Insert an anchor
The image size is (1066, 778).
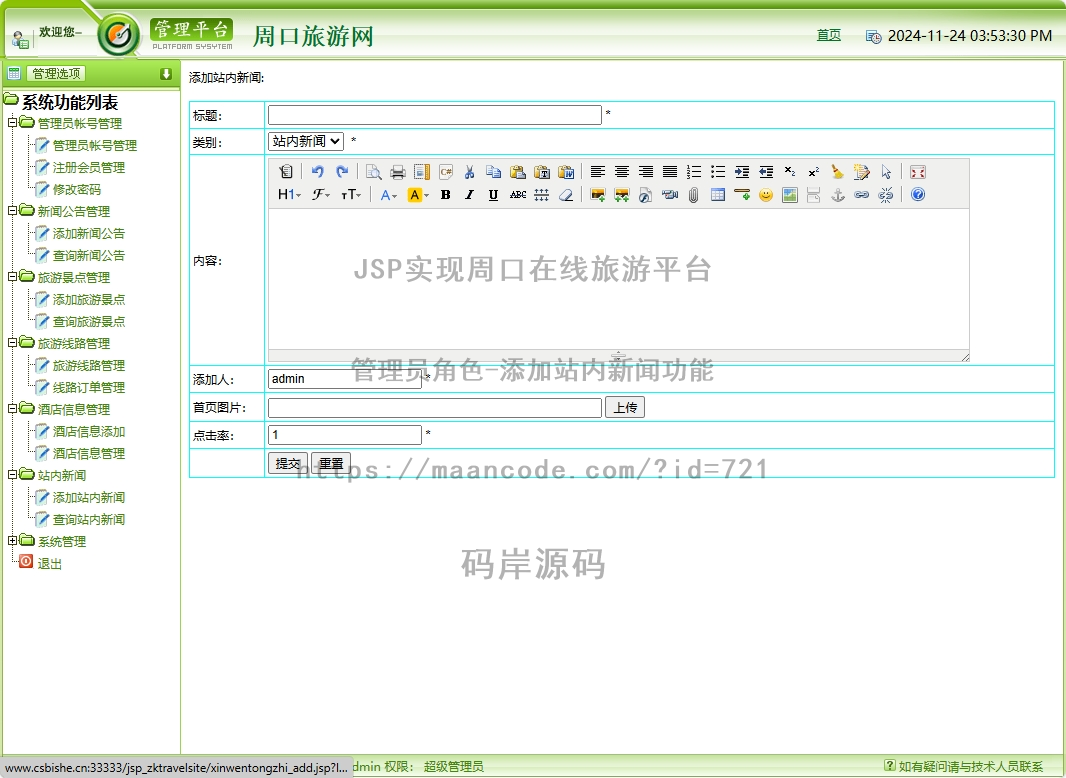(838, 195)
